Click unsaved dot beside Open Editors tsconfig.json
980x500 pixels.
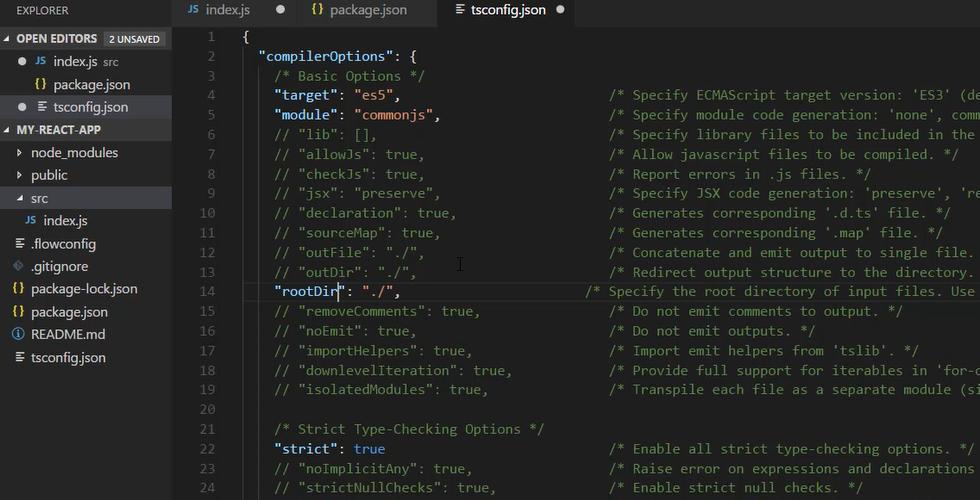pos(22,107)
